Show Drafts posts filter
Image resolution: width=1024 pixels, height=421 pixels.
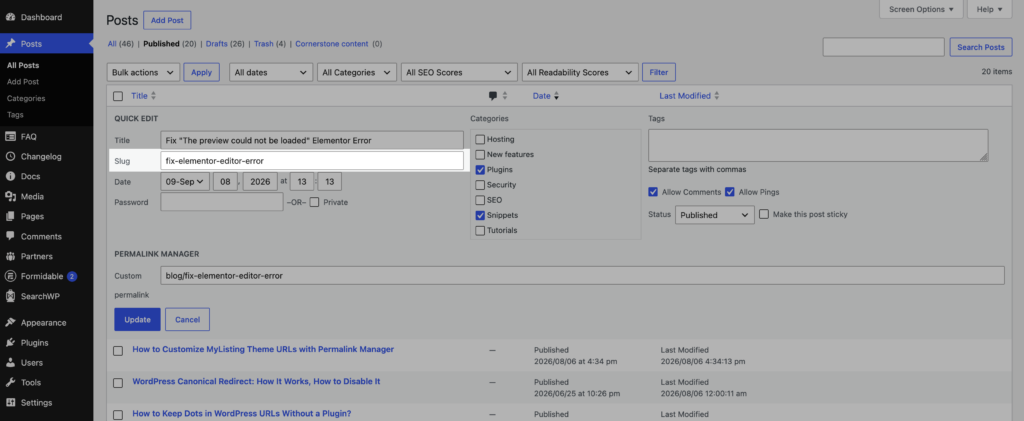216,44
